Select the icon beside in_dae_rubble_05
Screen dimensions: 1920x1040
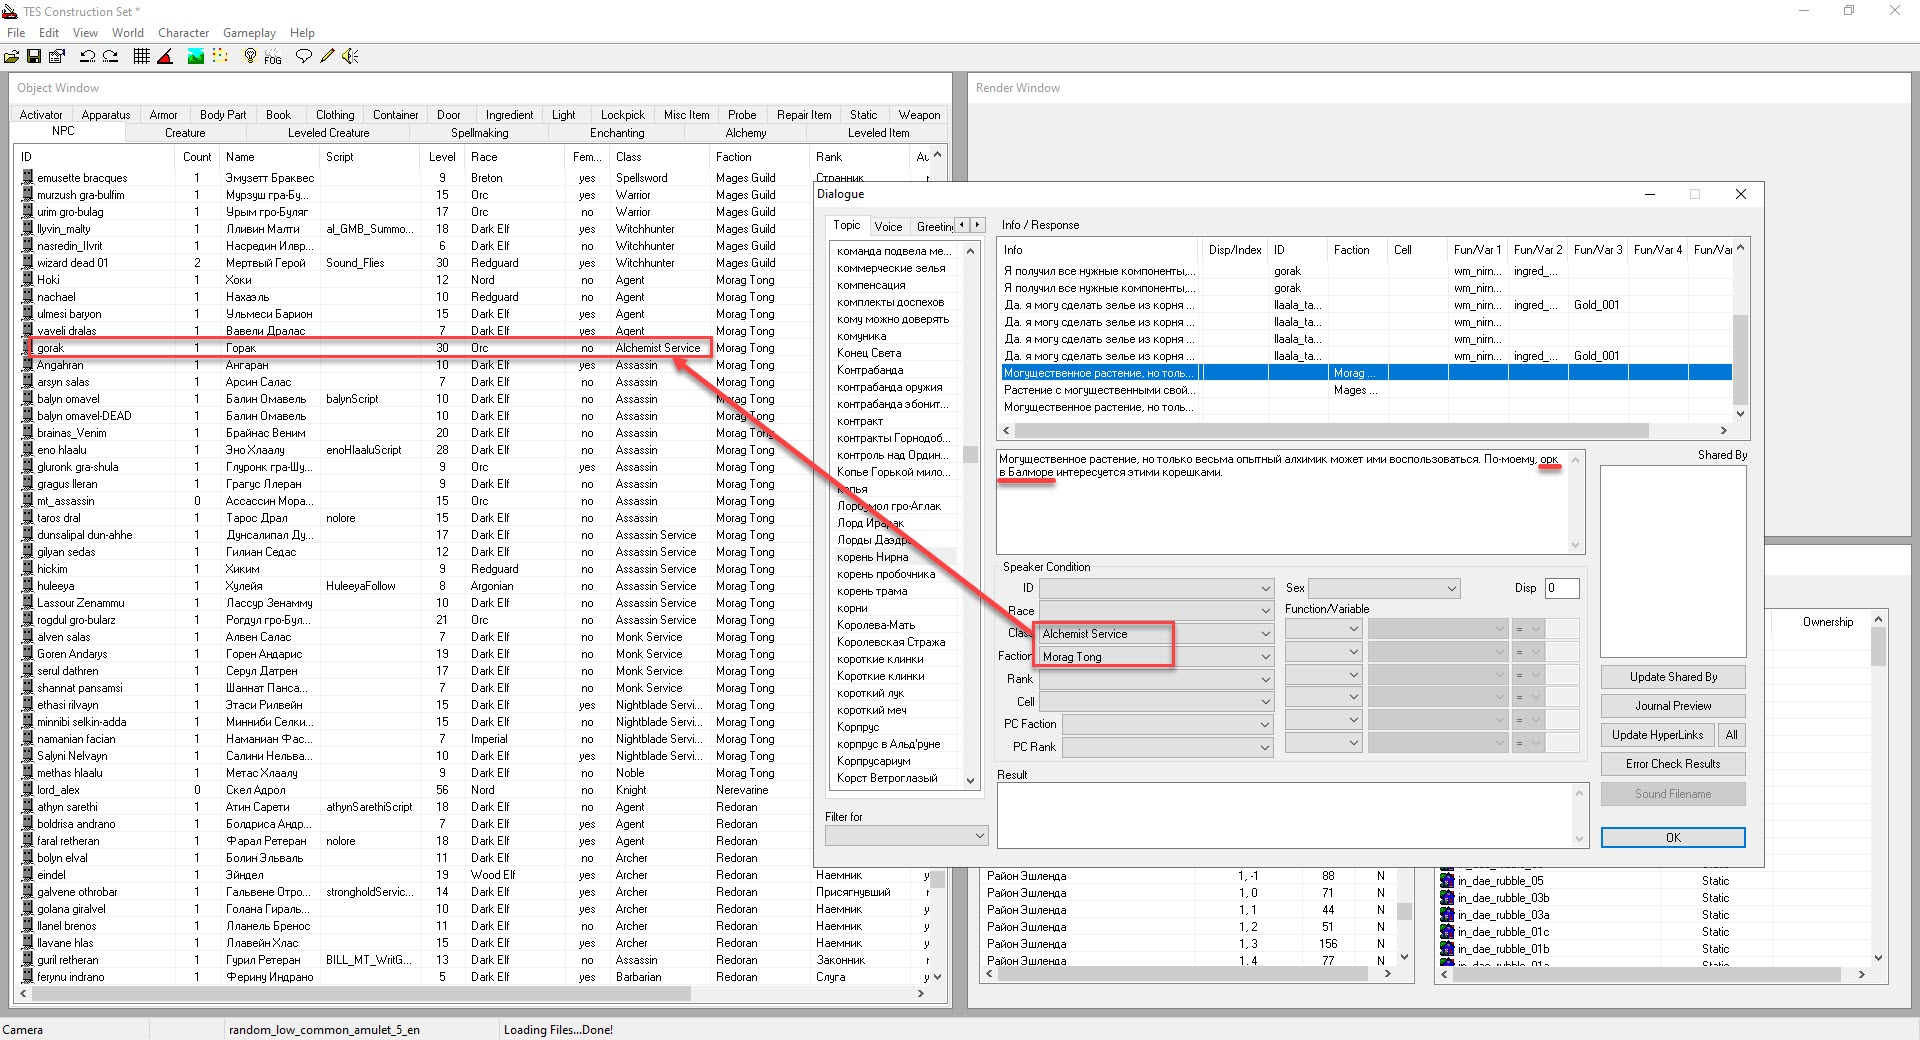[x=1447, y=881]
